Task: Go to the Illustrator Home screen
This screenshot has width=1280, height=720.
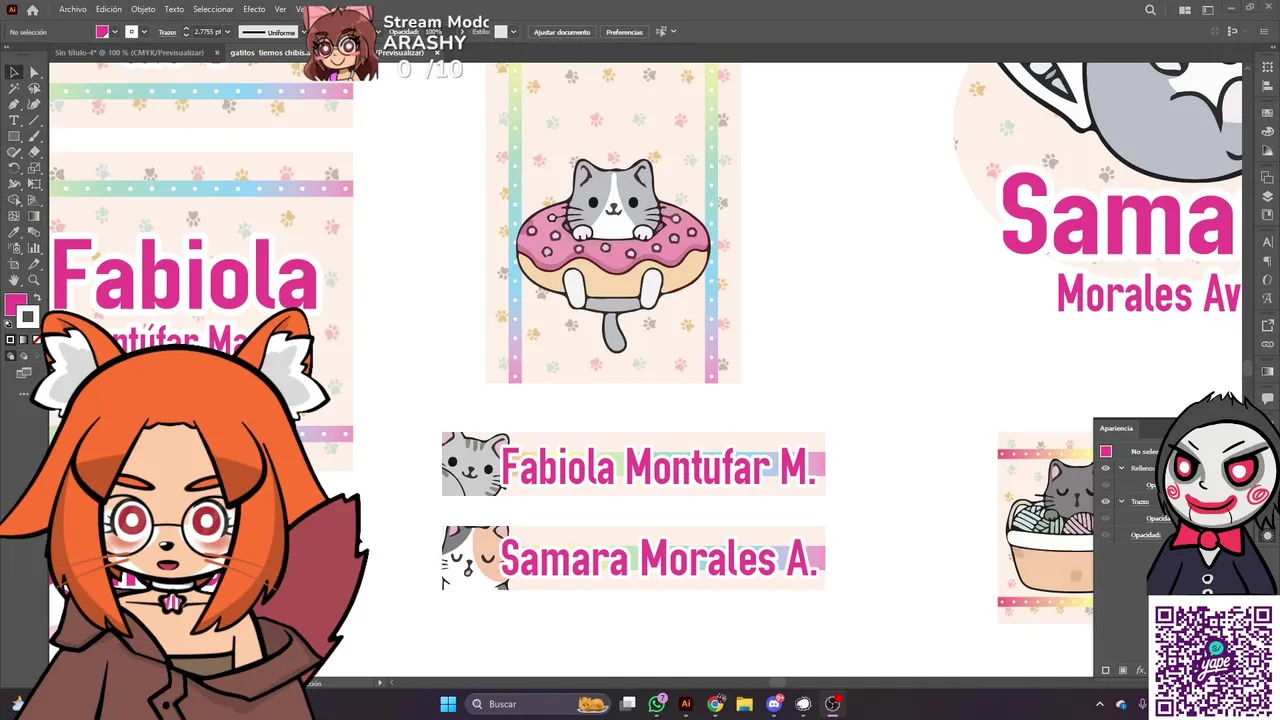Action: pyautogui.click(x=32, y=10)
